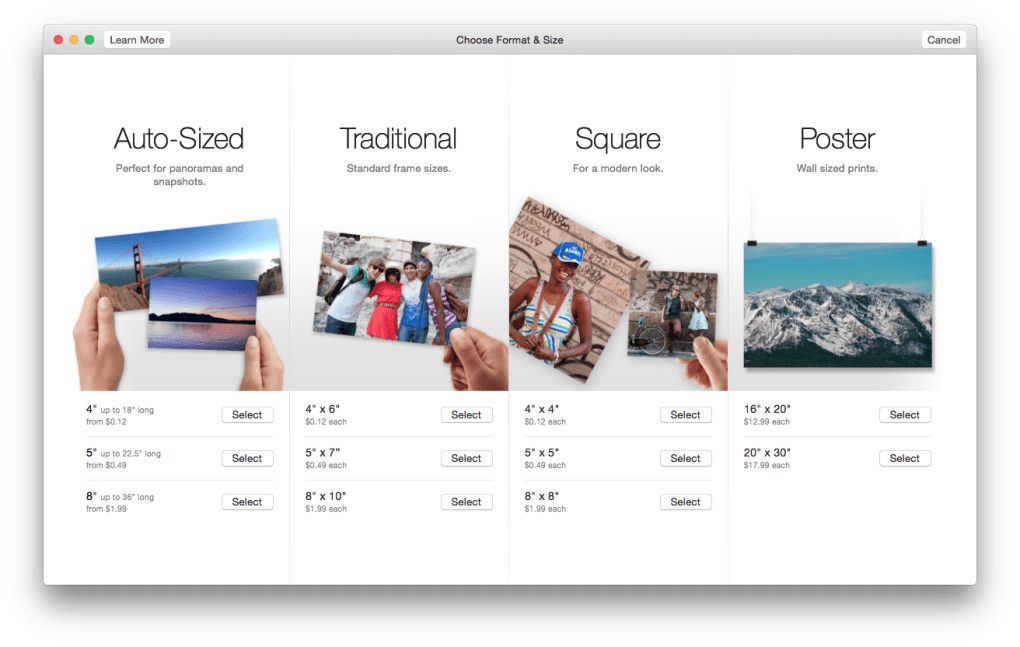Select the Traditional 8" x 10" print size
This screenshot has height=647, width=1020.
click(x=466, y=502)
